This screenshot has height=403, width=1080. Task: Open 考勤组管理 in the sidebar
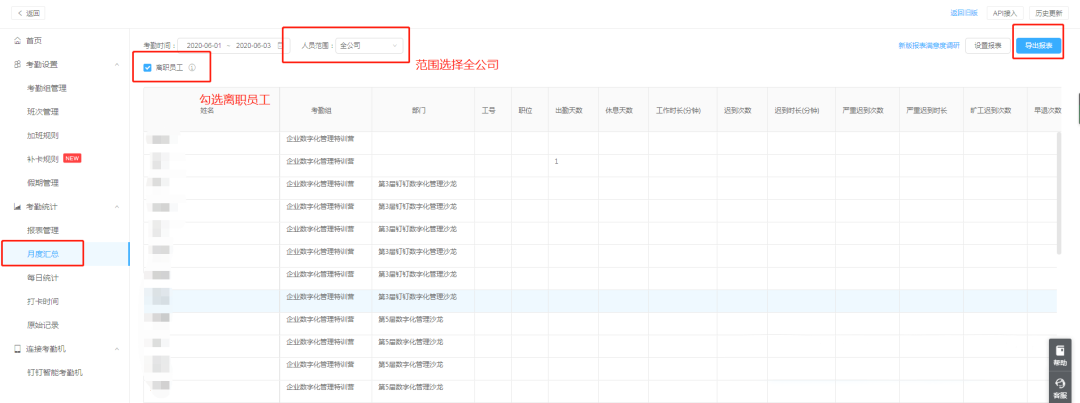[47, 88]
